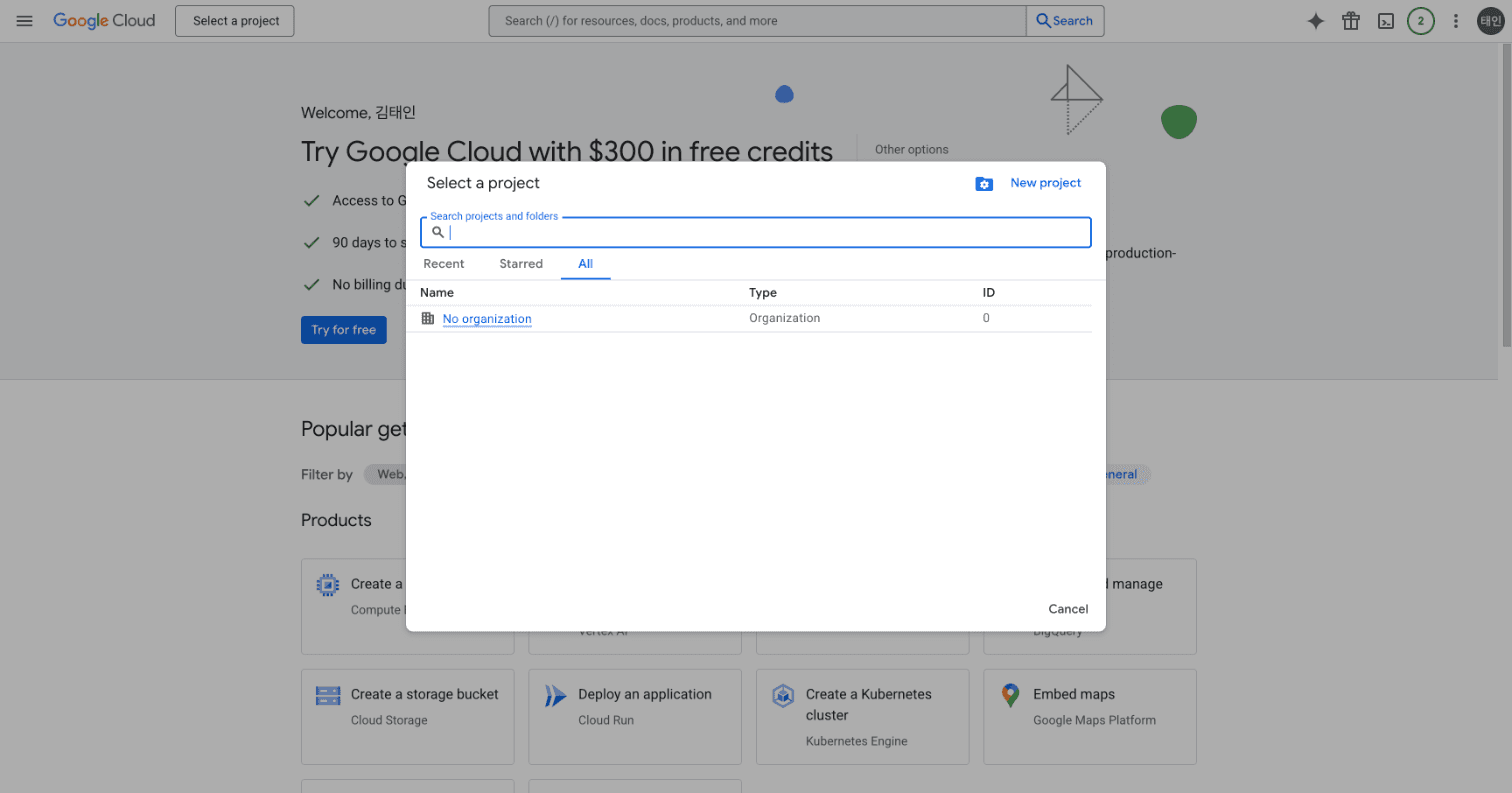Click the gift free trial icon
Screen dimensions: 1512x793
coord(1351,21)
